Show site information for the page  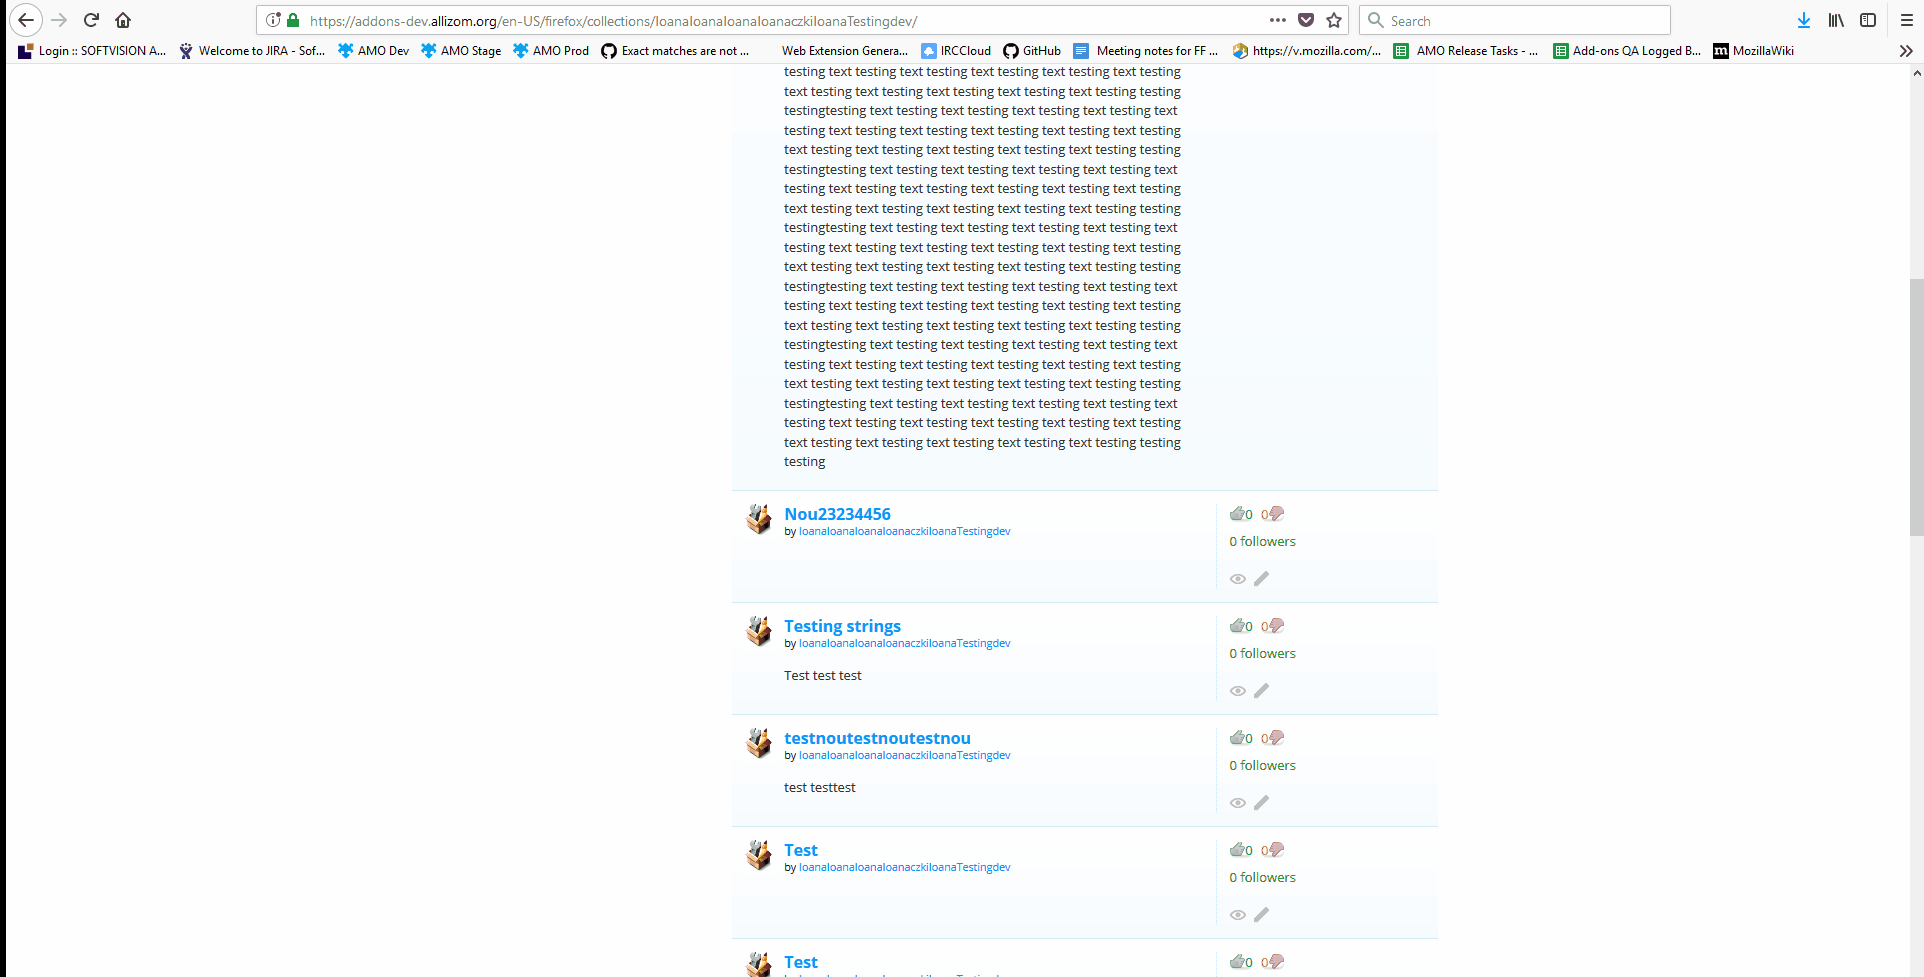[273, 20]
